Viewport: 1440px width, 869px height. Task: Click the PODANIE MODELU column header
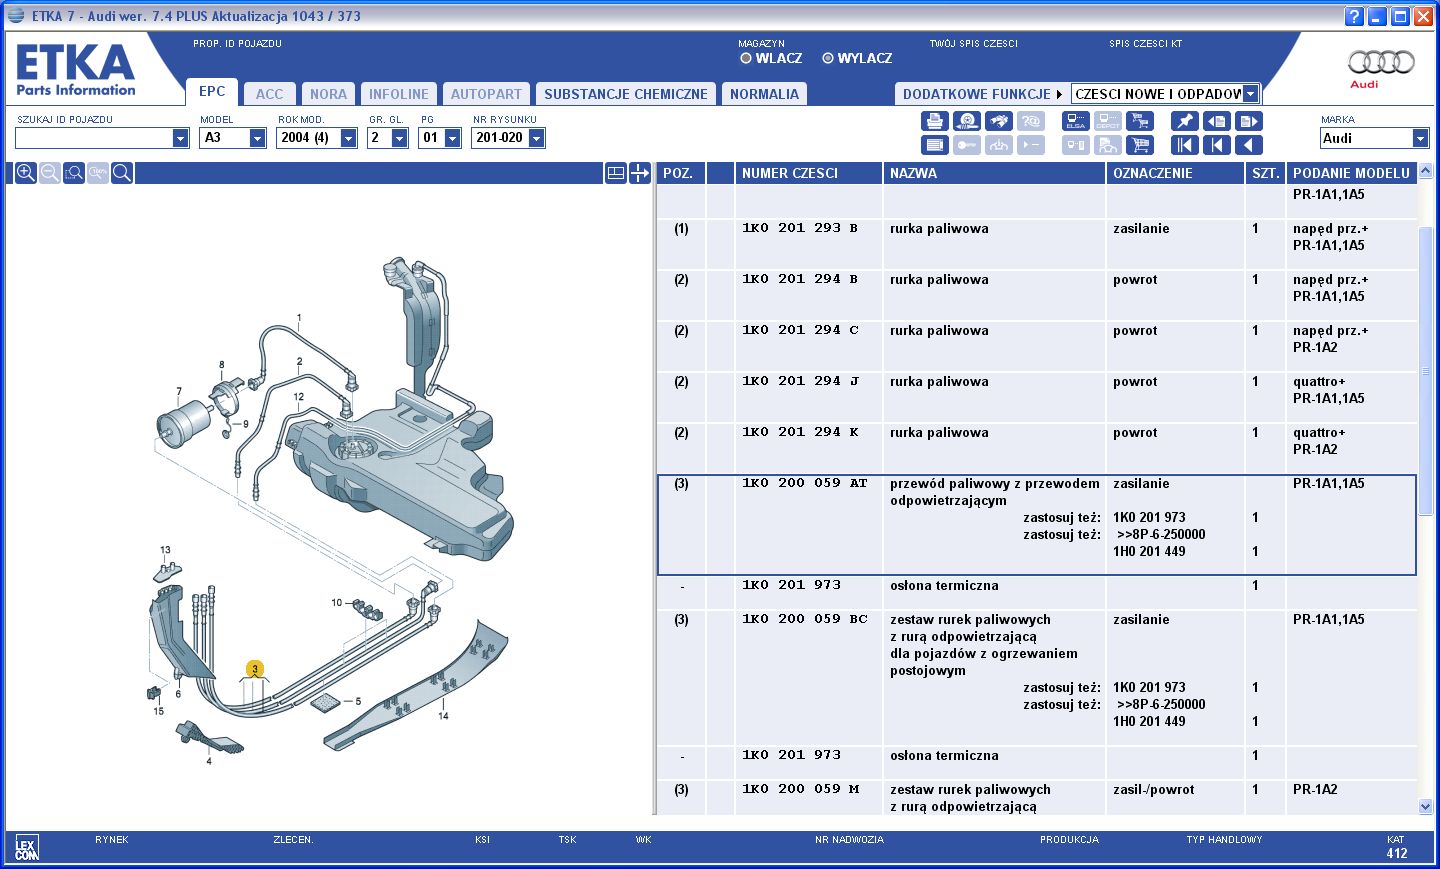1351,173
